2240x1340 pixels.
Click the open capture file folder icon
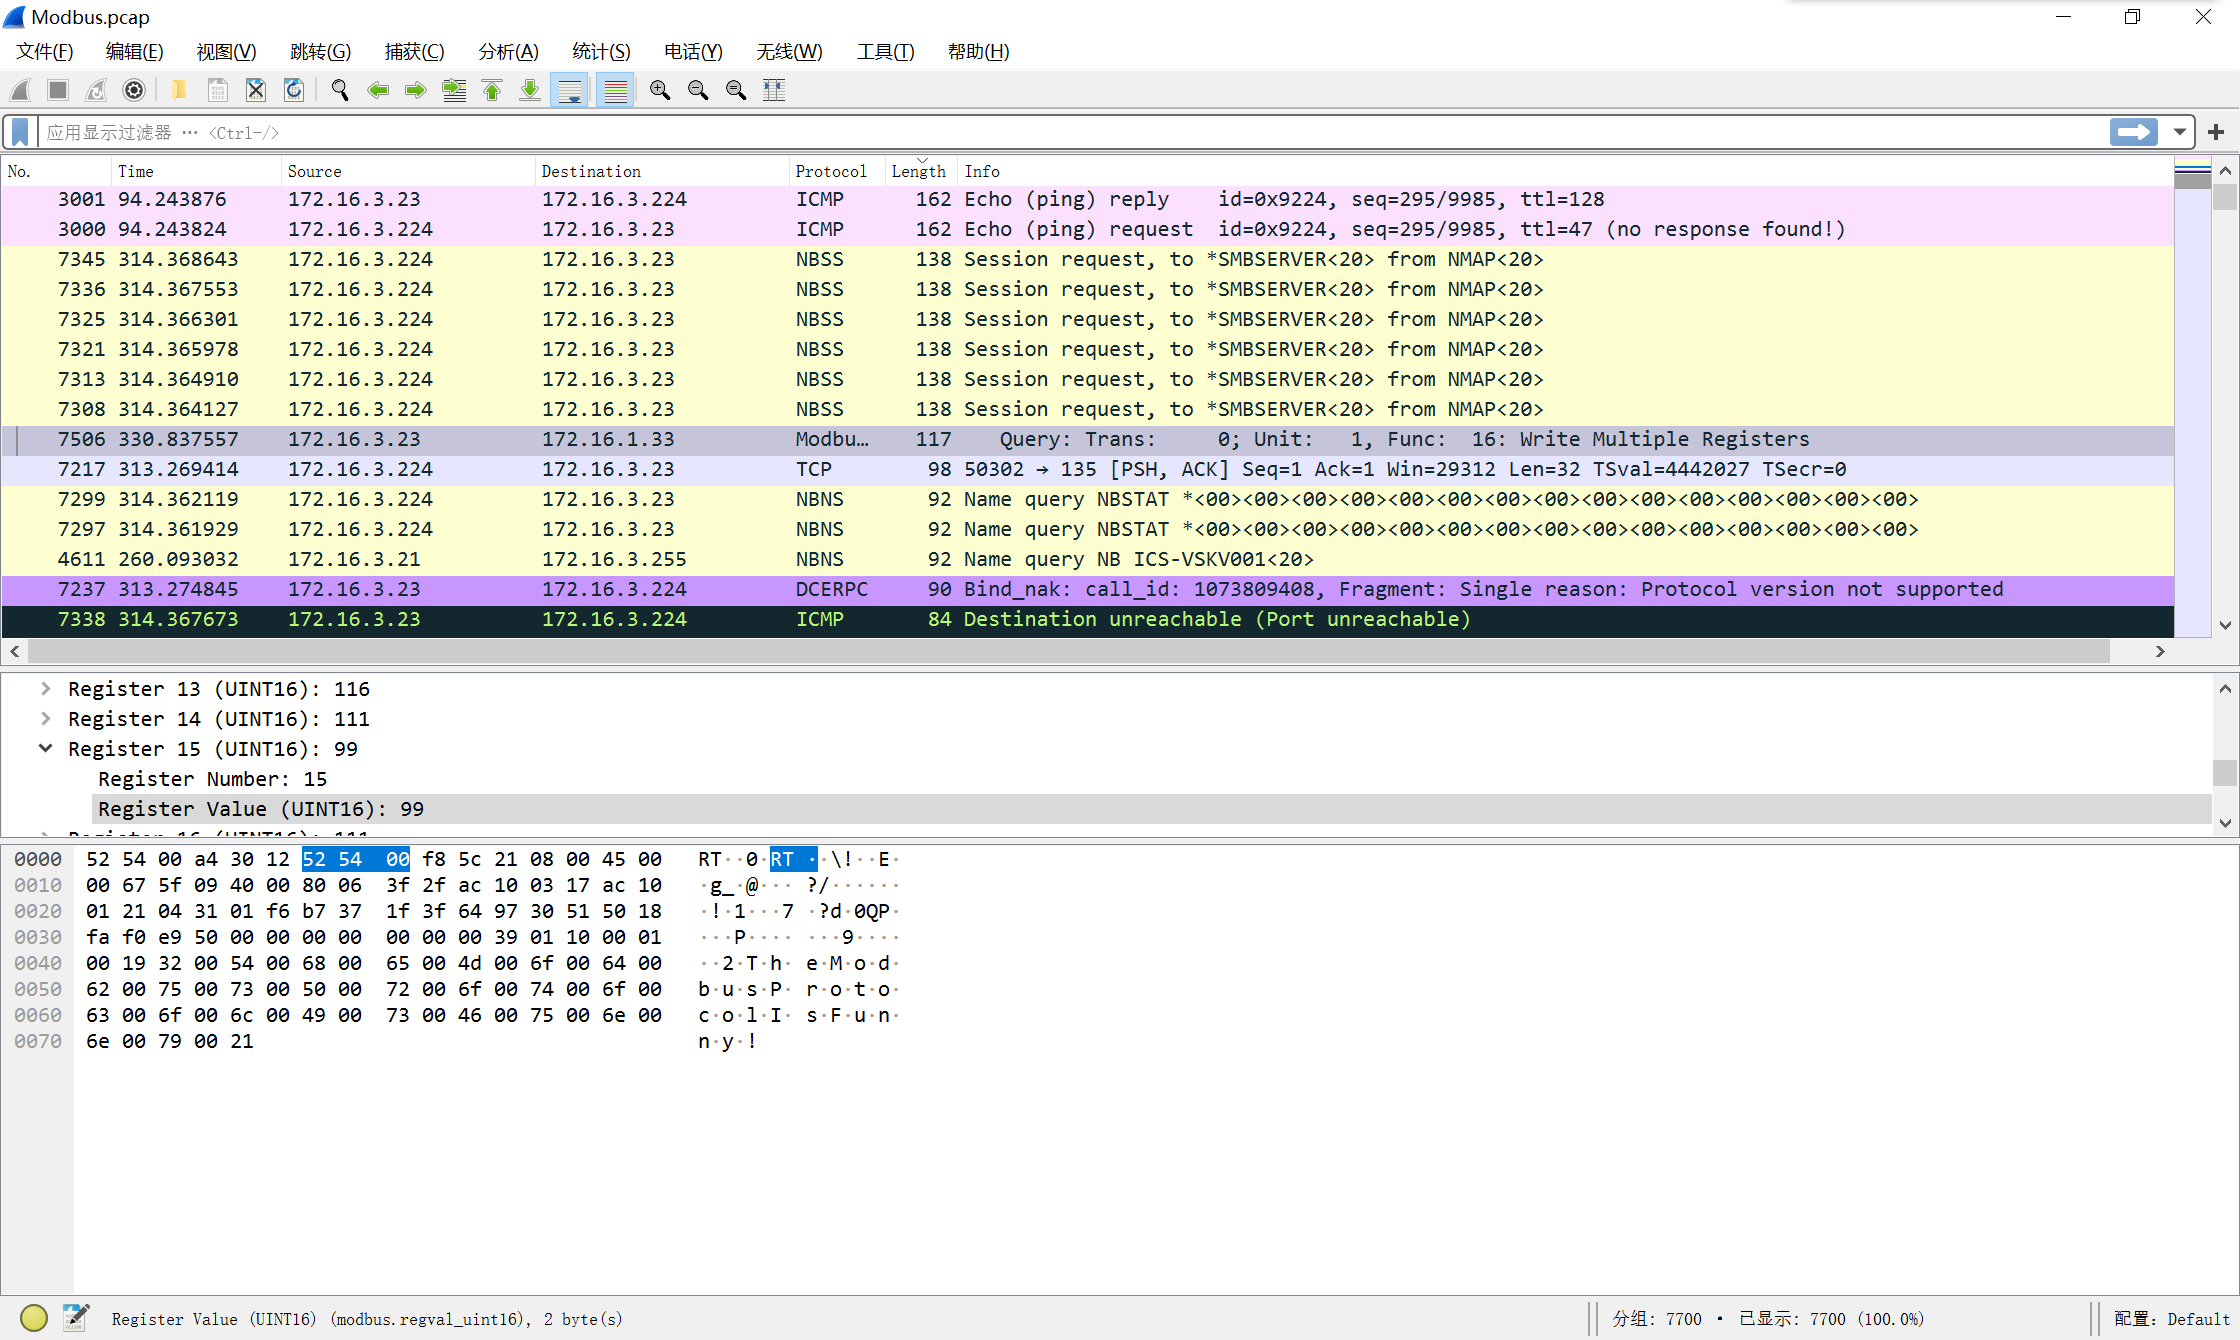(179, 90)
